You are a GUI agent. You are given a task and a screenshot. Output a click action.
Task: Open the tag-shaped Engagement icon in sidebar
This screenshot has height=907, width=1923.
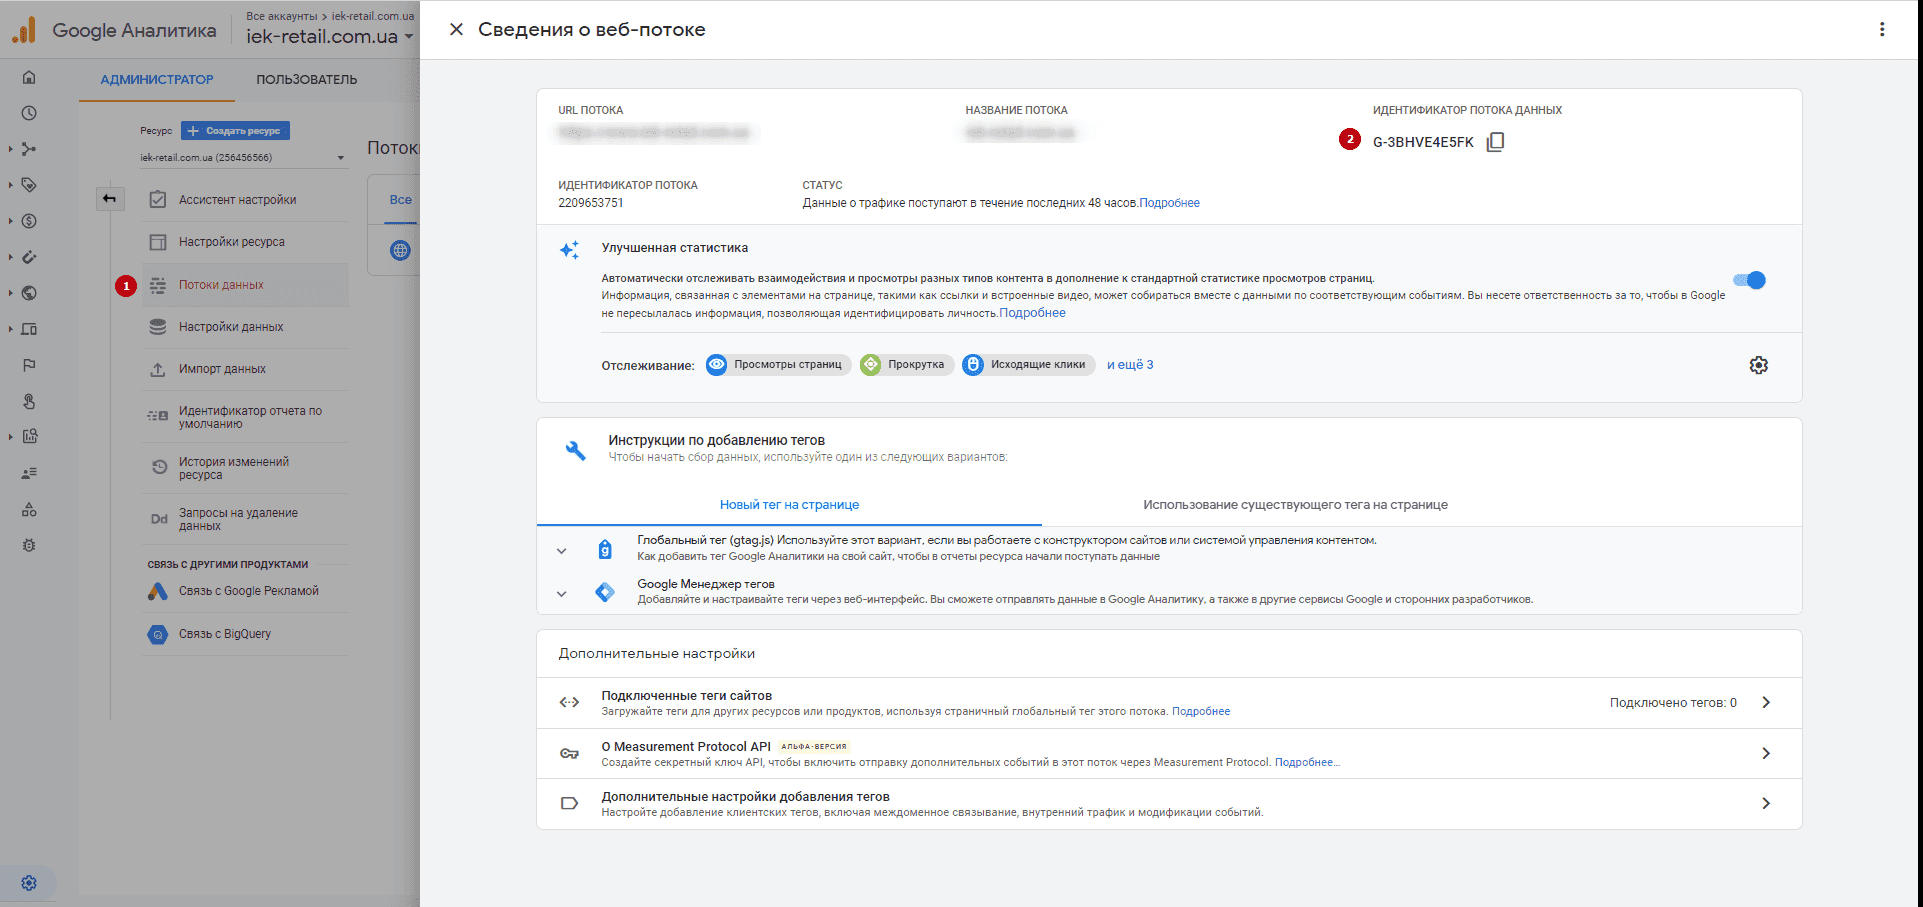click(29, 185)
